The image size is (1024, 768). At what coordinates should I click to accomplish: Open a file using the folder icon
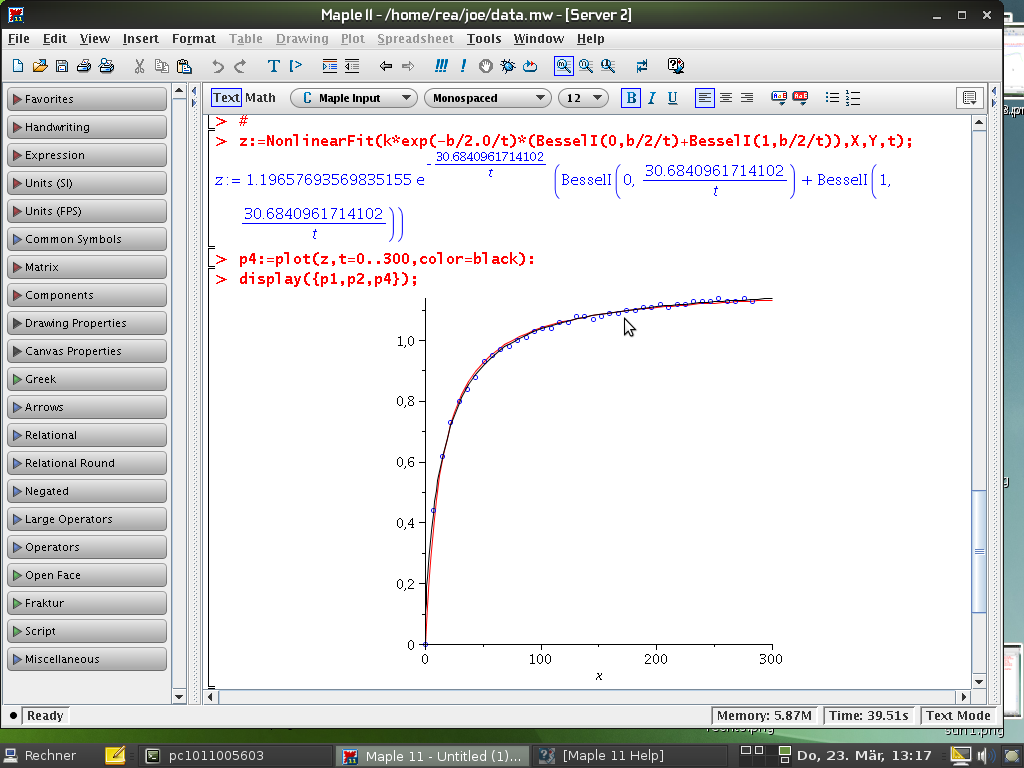pos(40,66)
